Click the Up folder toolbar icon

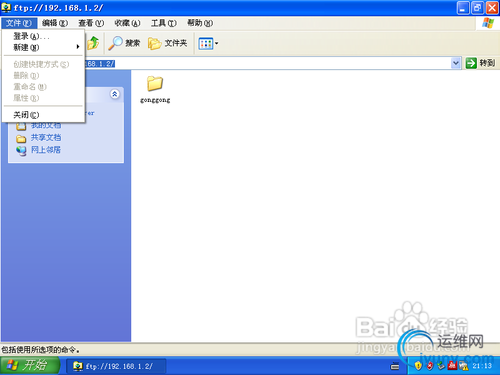(93, 43)
